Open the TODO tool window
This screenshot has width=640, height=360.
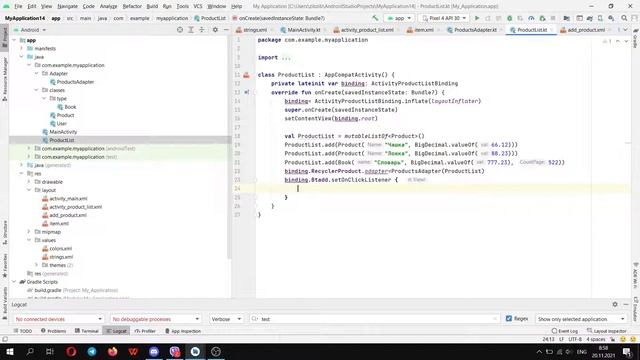point(22,331)
